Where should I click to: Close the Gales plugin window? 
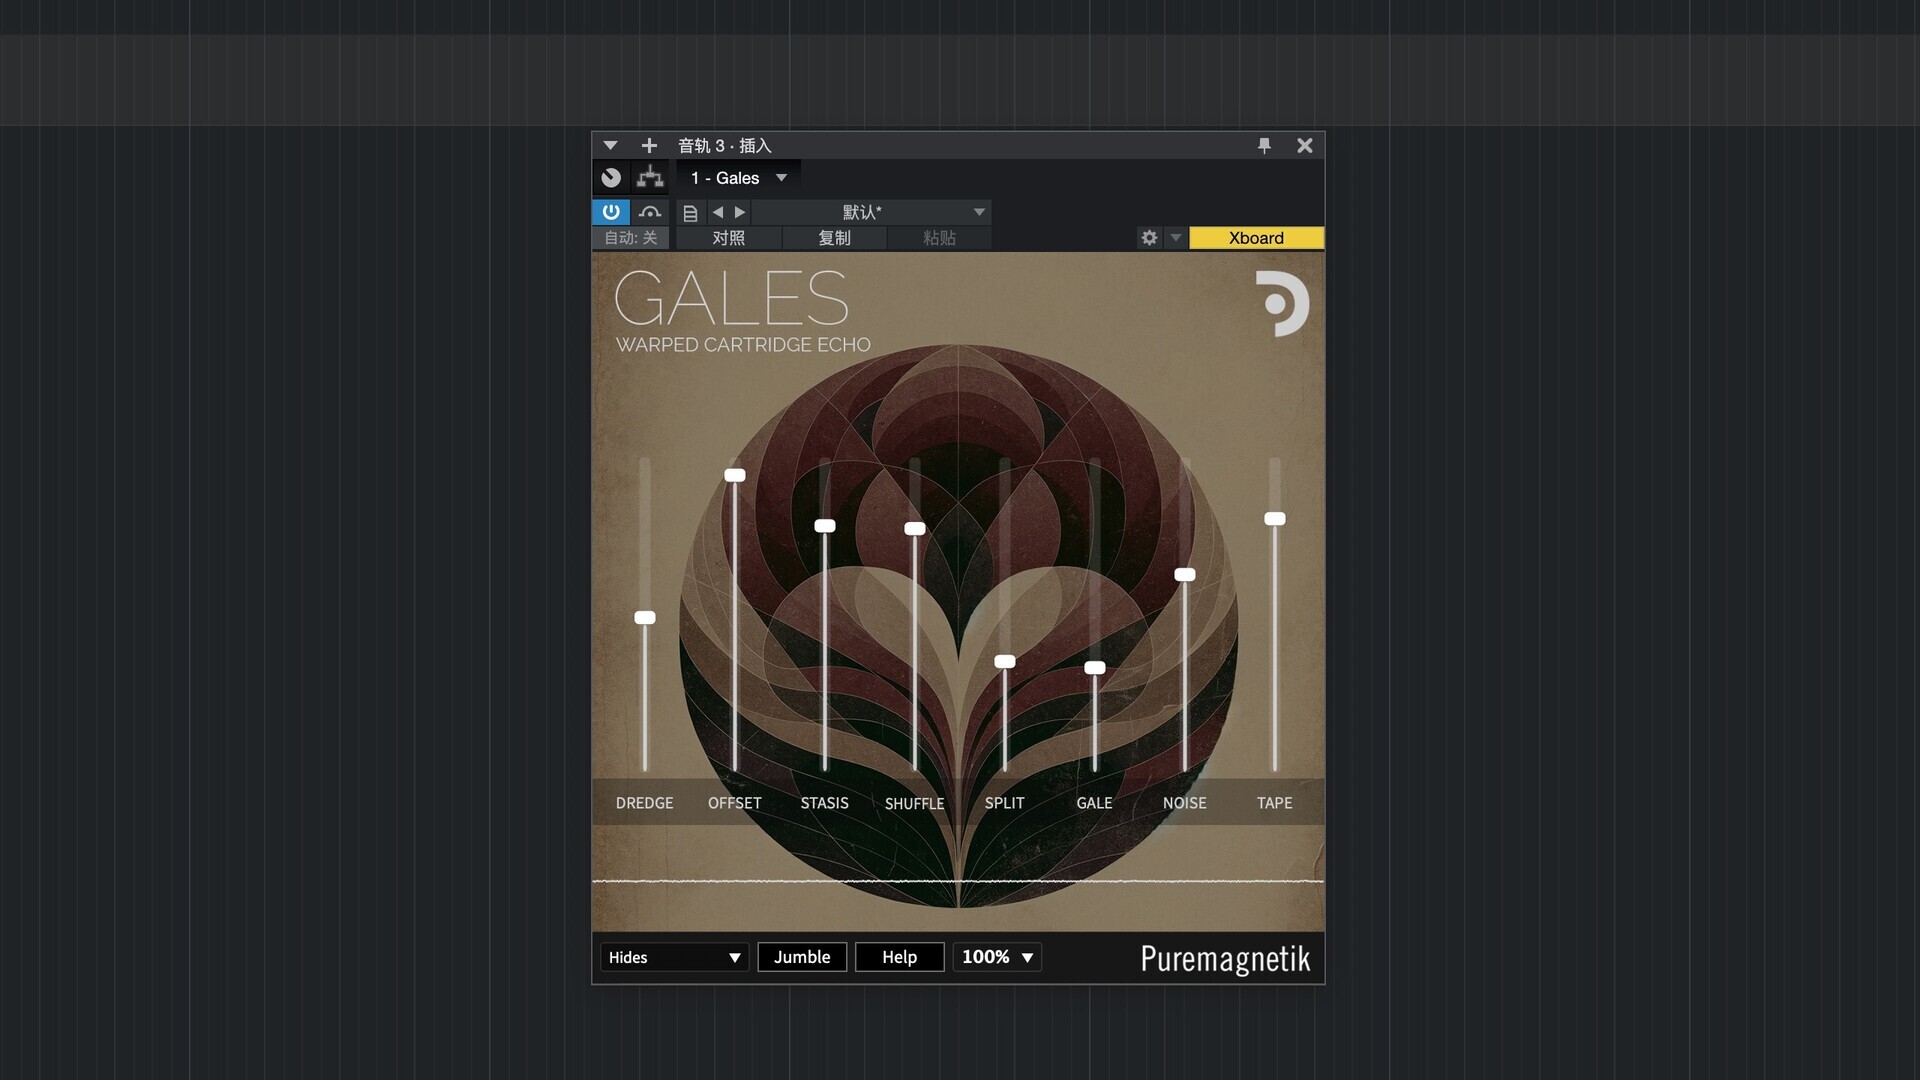(1305, 146)
